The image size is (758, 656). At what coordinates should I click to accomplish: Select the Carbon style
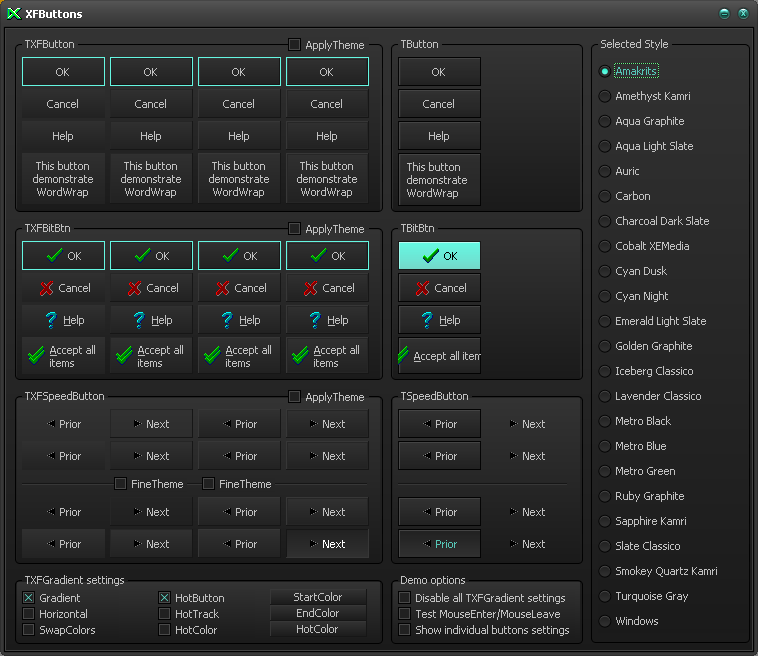[x=605, y=196]
